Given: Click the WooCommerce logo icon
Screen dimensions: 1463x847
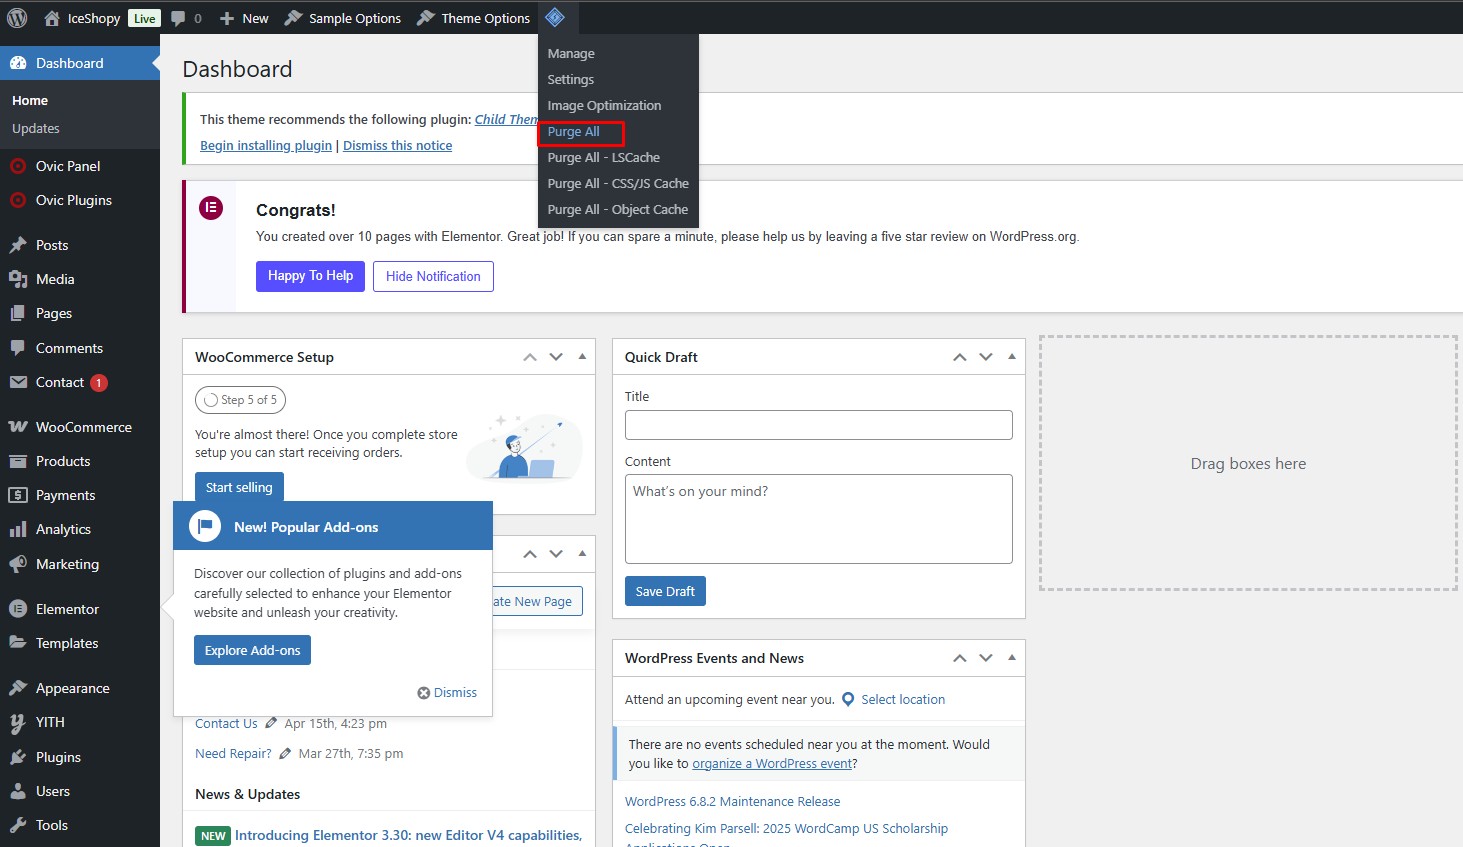Looking at the screenshot, I should [18, 427].
